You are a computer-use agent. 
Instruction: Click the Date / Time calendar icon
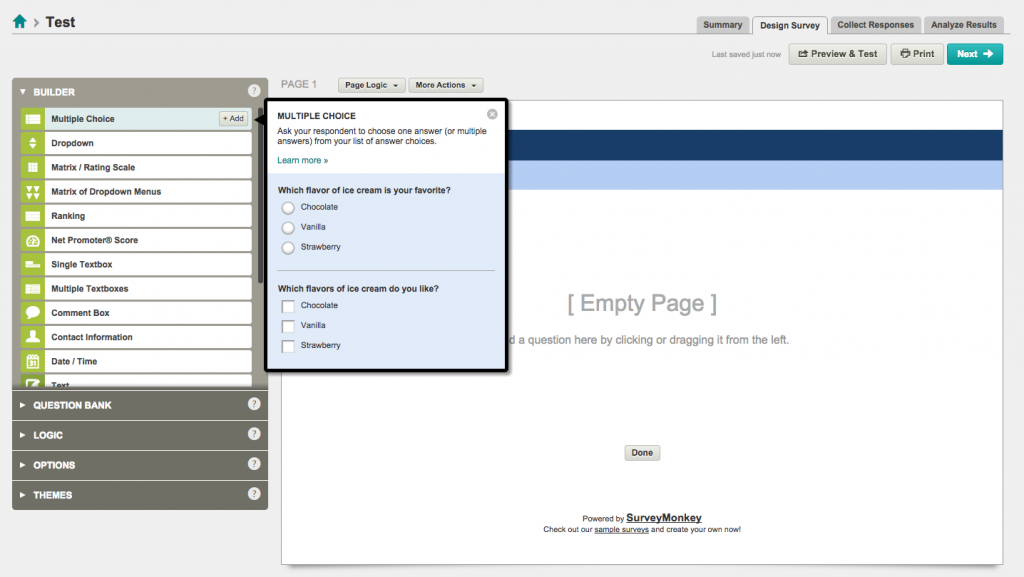click(32, 361)
